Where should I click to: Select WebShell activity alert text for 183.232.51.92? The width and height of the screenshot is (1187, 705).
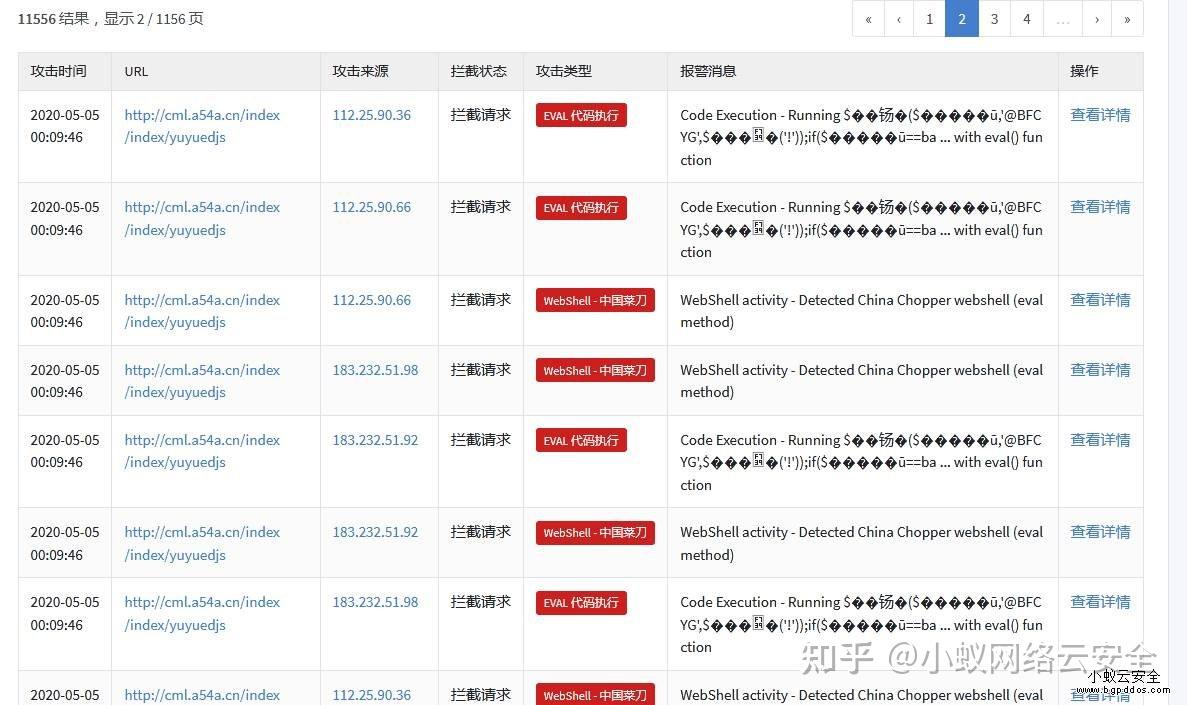861,544
